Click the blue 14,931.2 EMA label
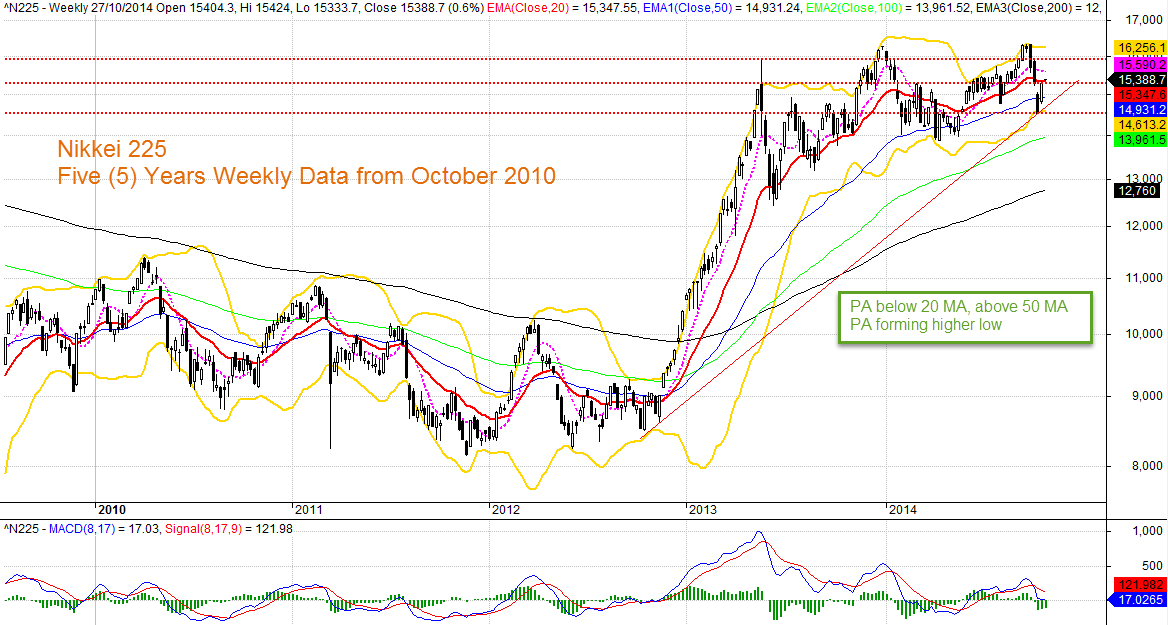The height and width of the screenshot is (625, 1168). point(1140,110)
